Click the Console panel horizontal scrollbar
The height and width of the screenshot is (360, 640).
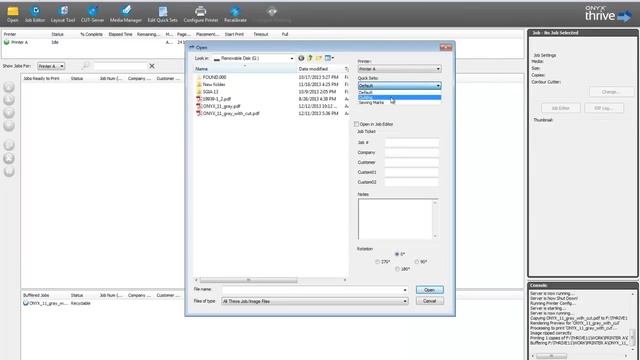tap(551, 356)
